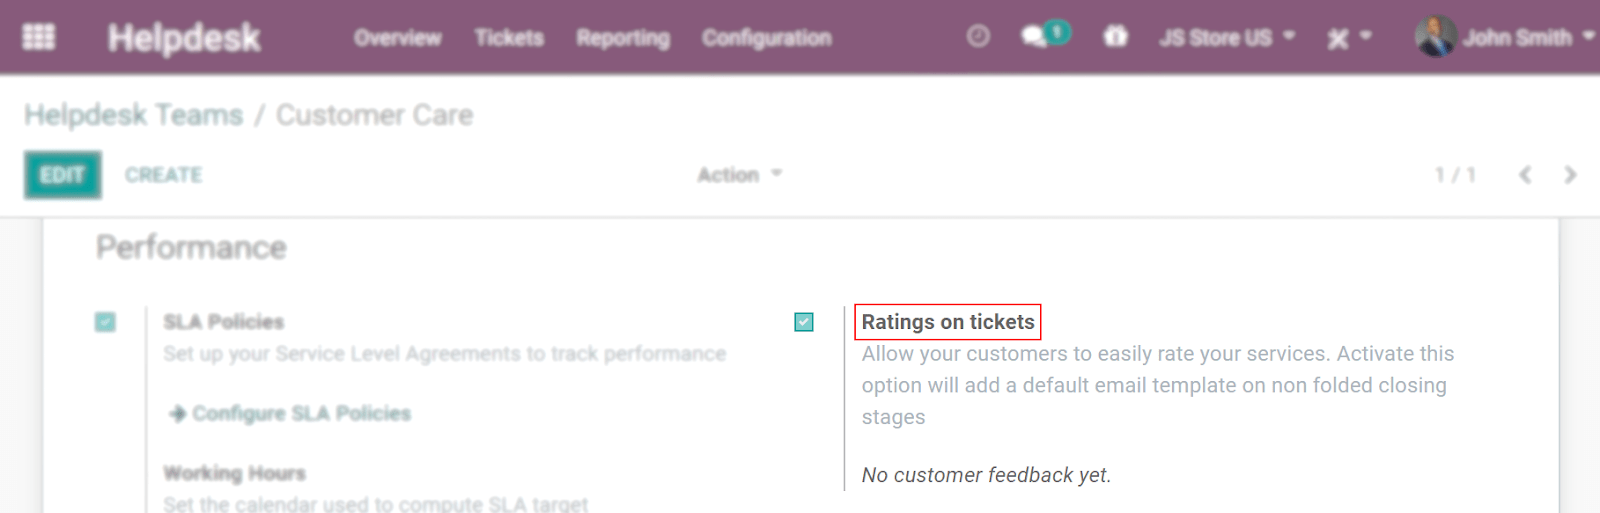Viewport: 1600px width, 513px height.
Task: Open the apps grid menu icon
Action: [x=39, y=37]
